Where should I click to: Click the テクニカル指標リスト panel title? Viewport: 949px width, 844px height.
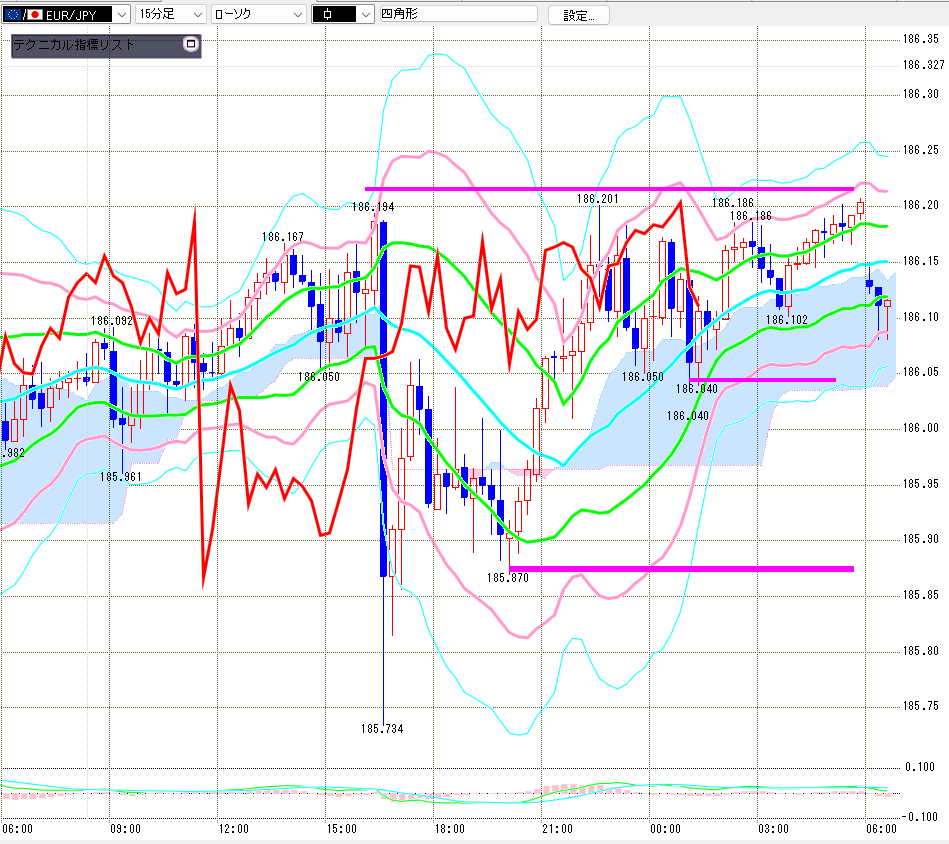coord(74,44)
